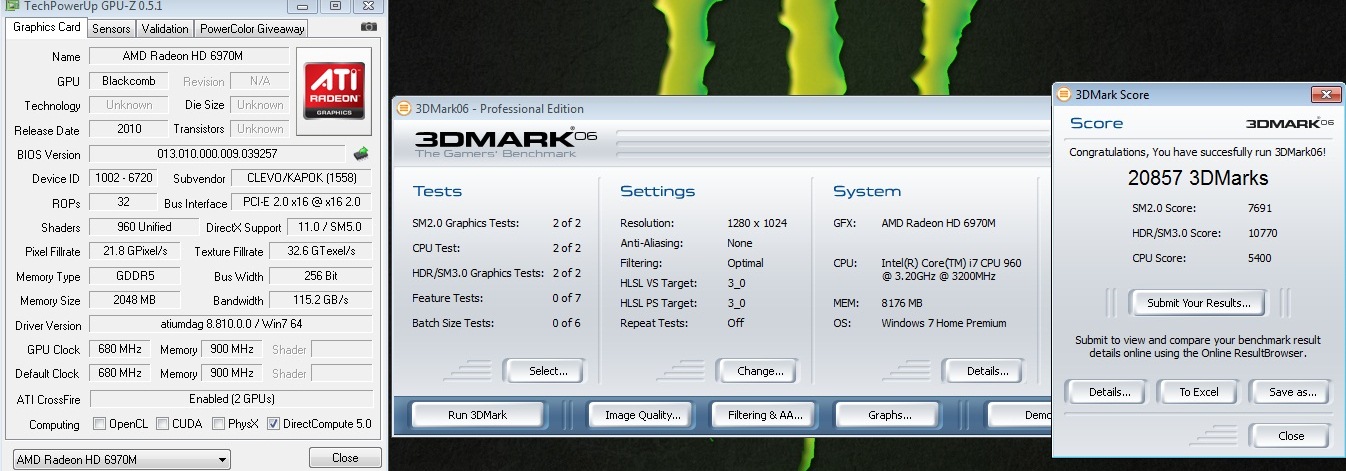1346x471 pixels.
Task: Open Filtering & AA... button
Action: tap(765, 415)
